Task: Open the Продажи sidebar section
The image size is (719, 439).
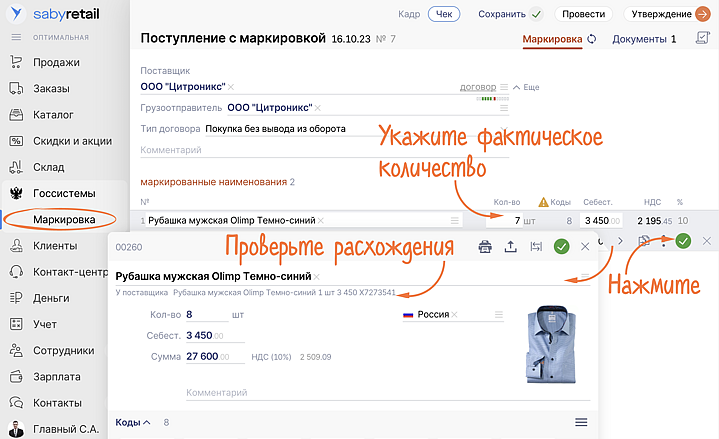Action: (56, 62)
